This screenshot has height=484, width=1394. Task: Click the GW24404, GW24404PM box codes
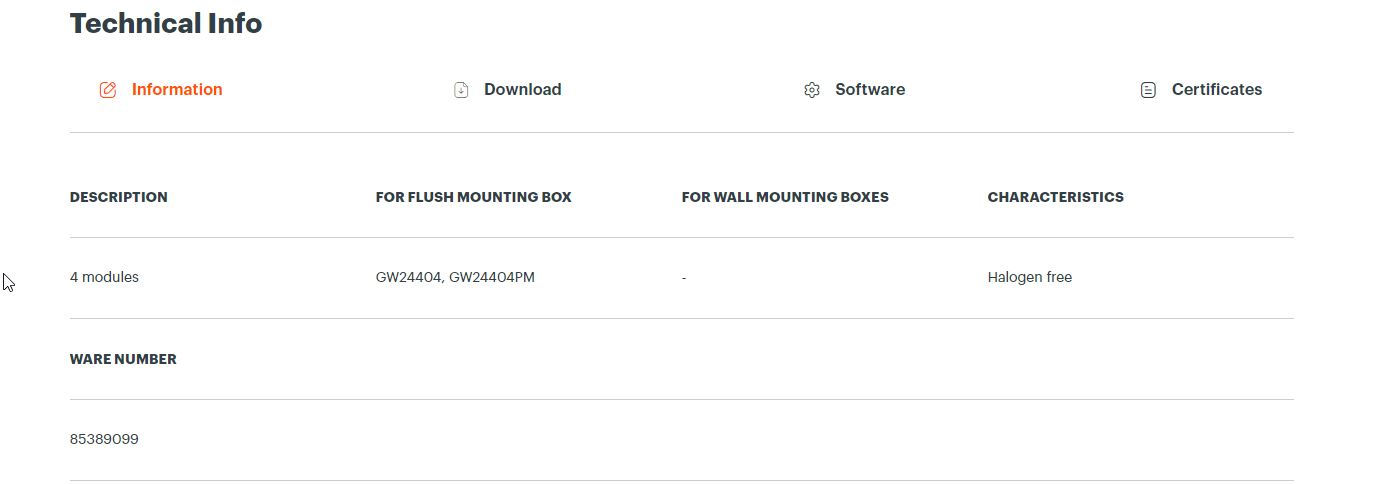[x=455, y=277]
